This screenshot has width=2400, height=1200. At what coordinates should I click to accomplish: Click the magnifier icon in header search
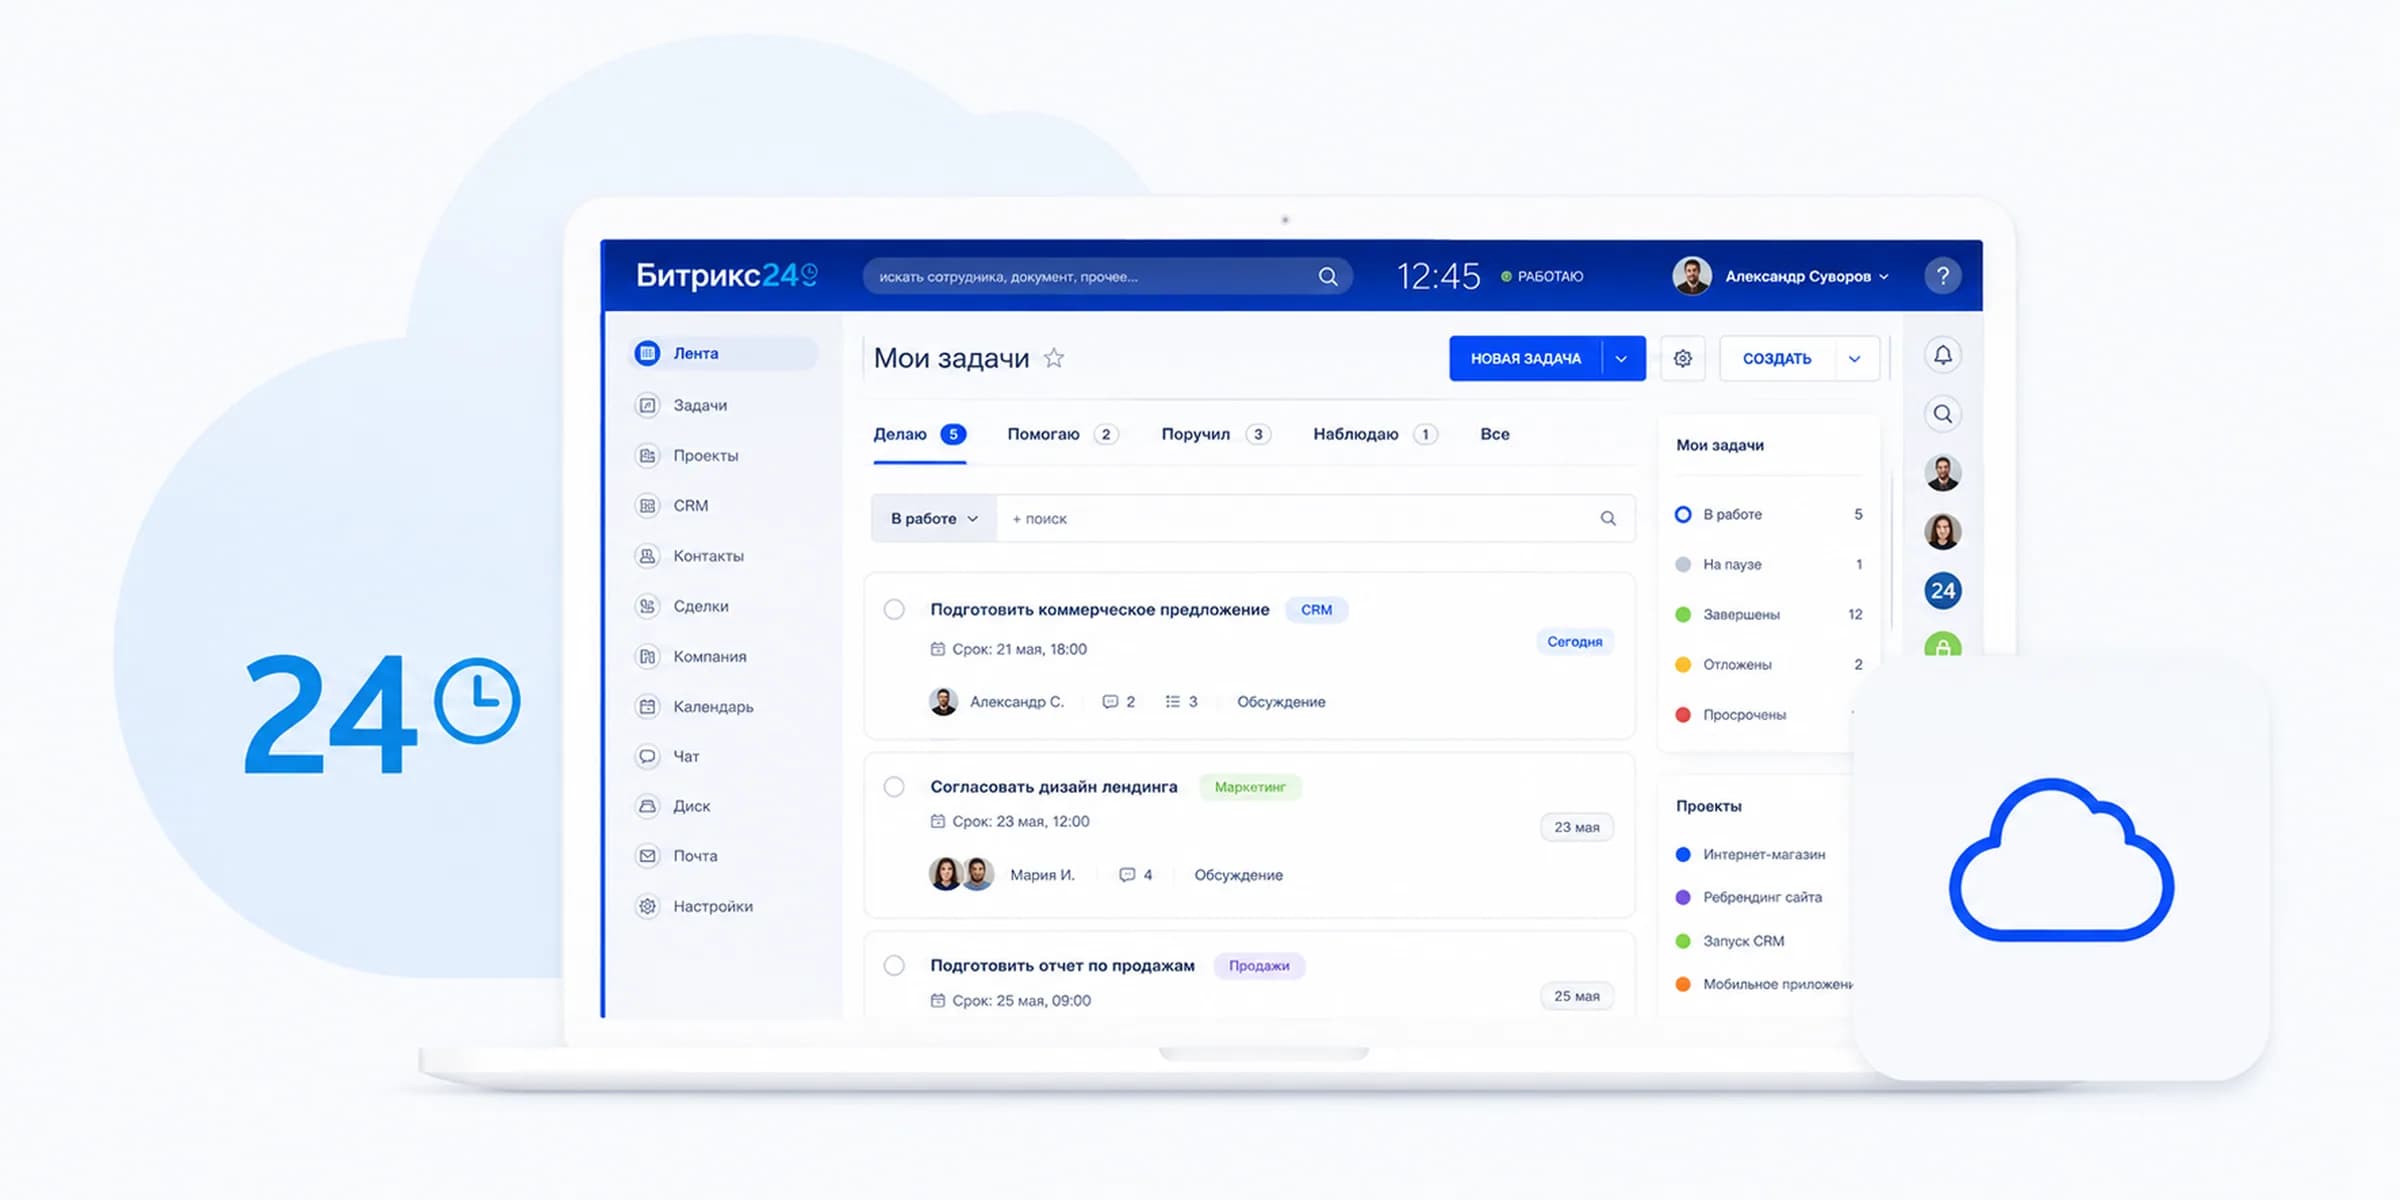[1328, 277]
